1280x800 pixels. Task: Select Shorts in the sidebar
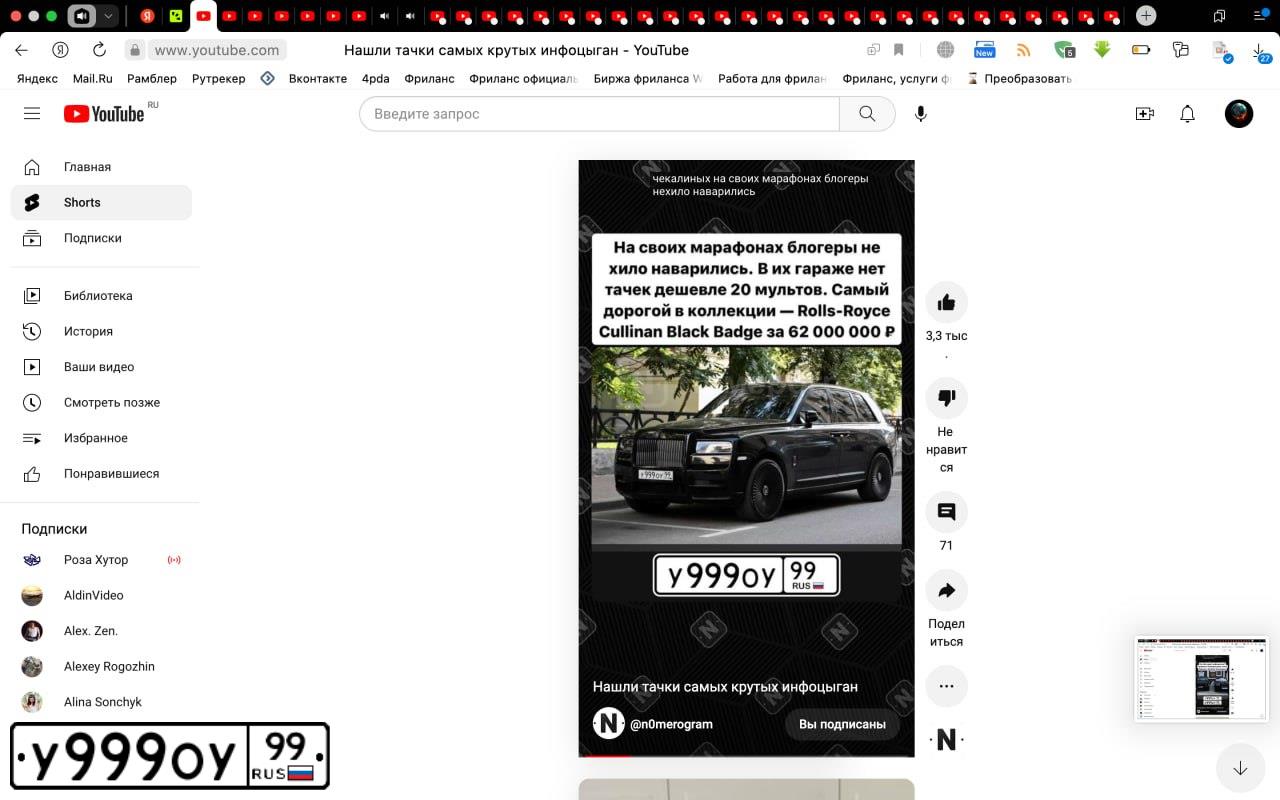pos(100,202)
